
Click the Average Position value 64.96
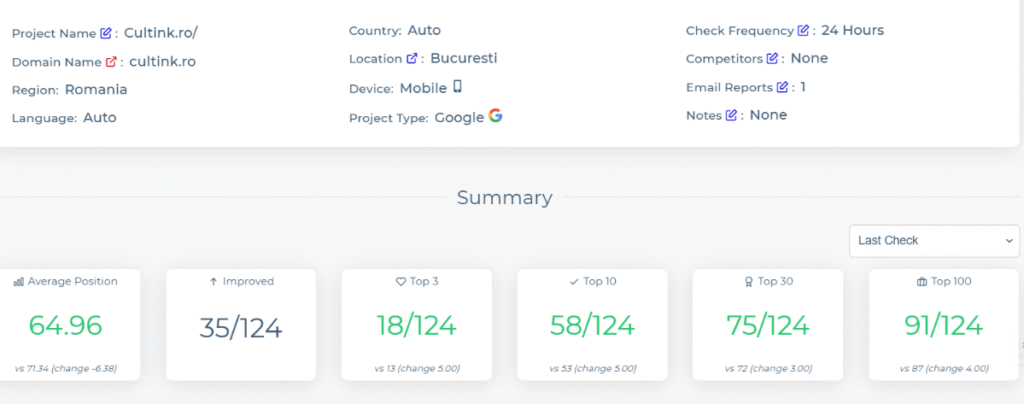[x=66, y=324]
